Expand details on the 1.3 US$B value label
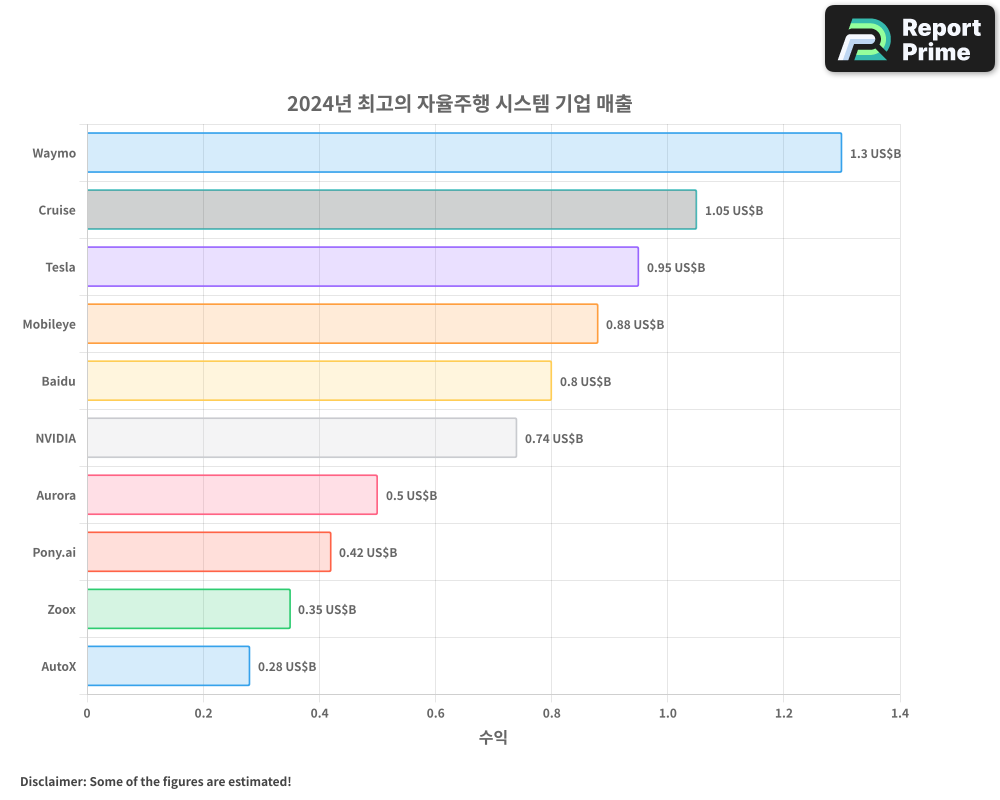 coord(874,153)
